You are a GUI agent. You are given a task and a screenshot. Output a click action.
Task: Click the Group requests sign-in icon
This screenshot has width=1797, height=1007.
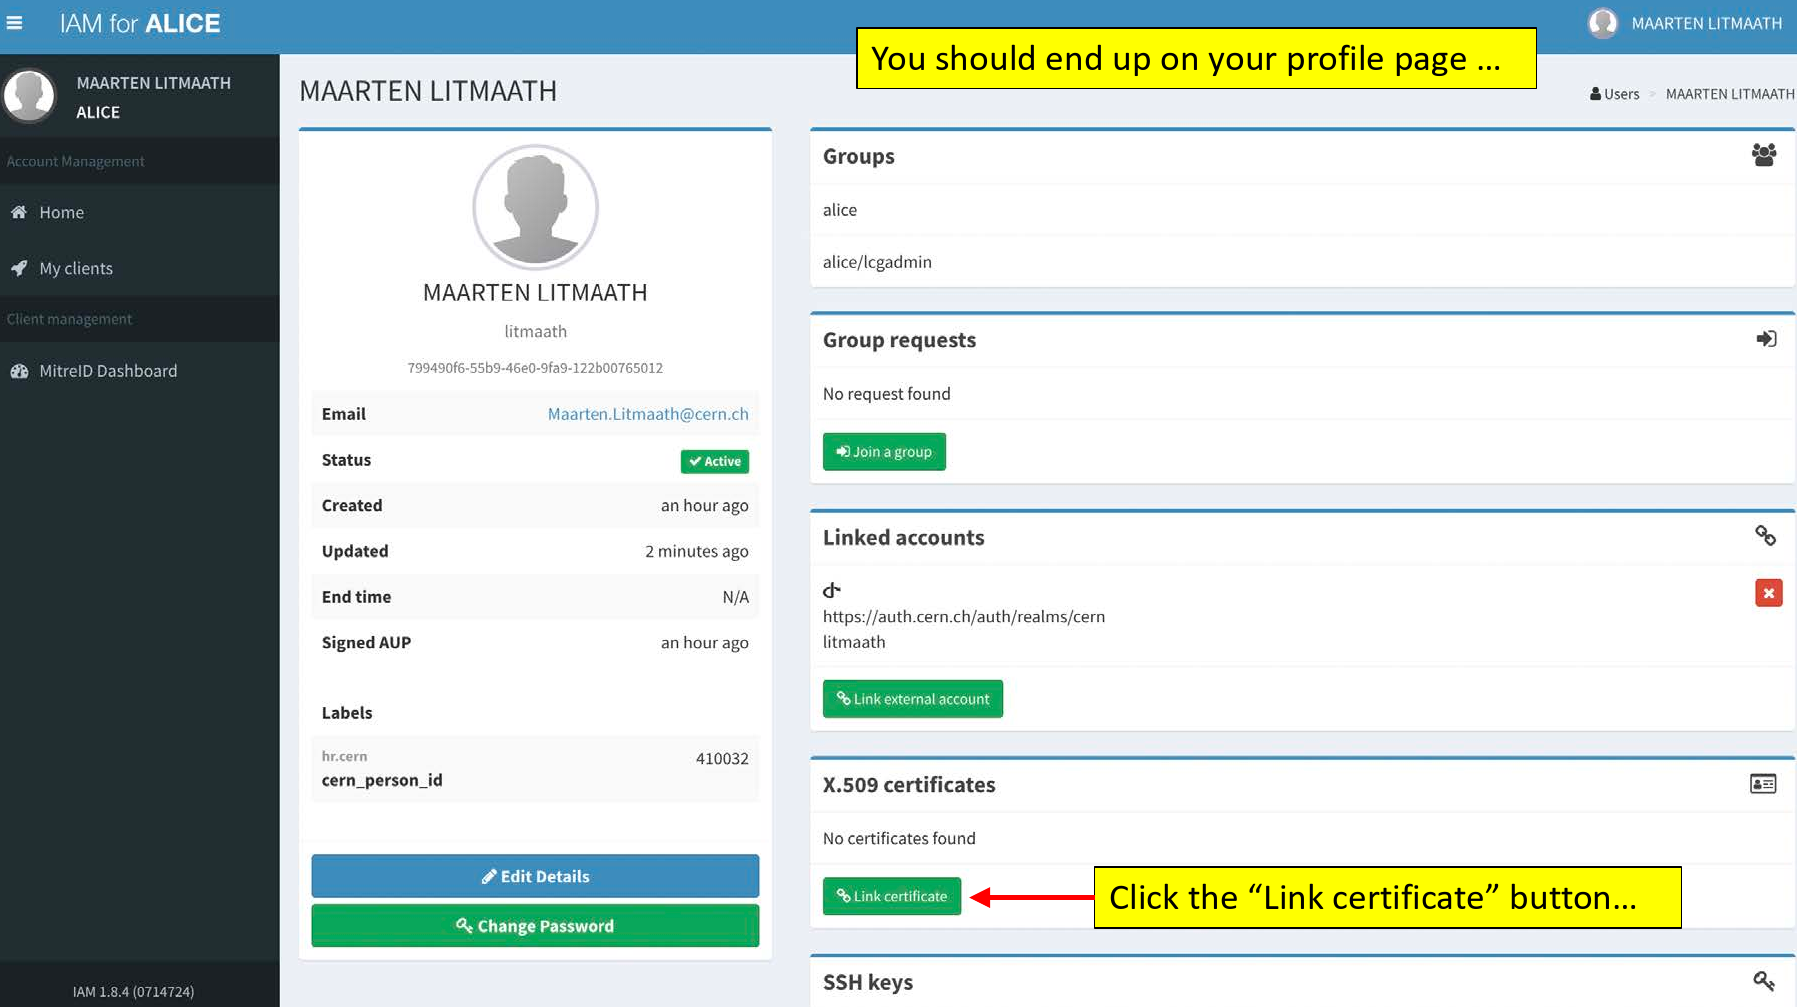tap(1766, 339)
